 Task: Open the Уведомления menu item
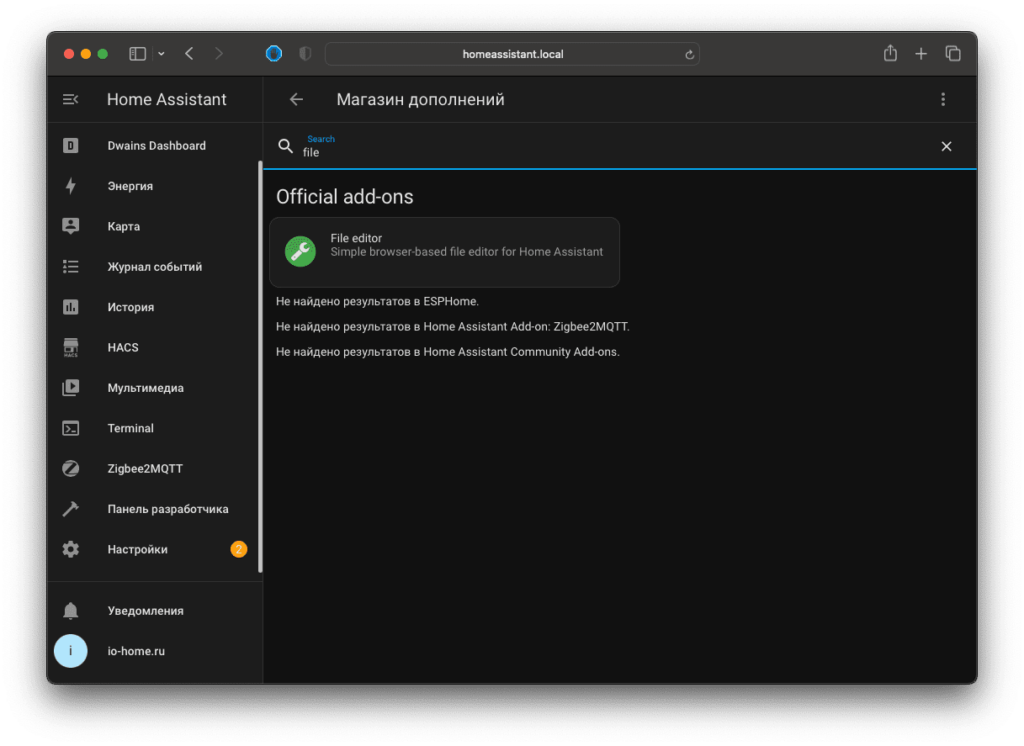(x=155, y=611)
